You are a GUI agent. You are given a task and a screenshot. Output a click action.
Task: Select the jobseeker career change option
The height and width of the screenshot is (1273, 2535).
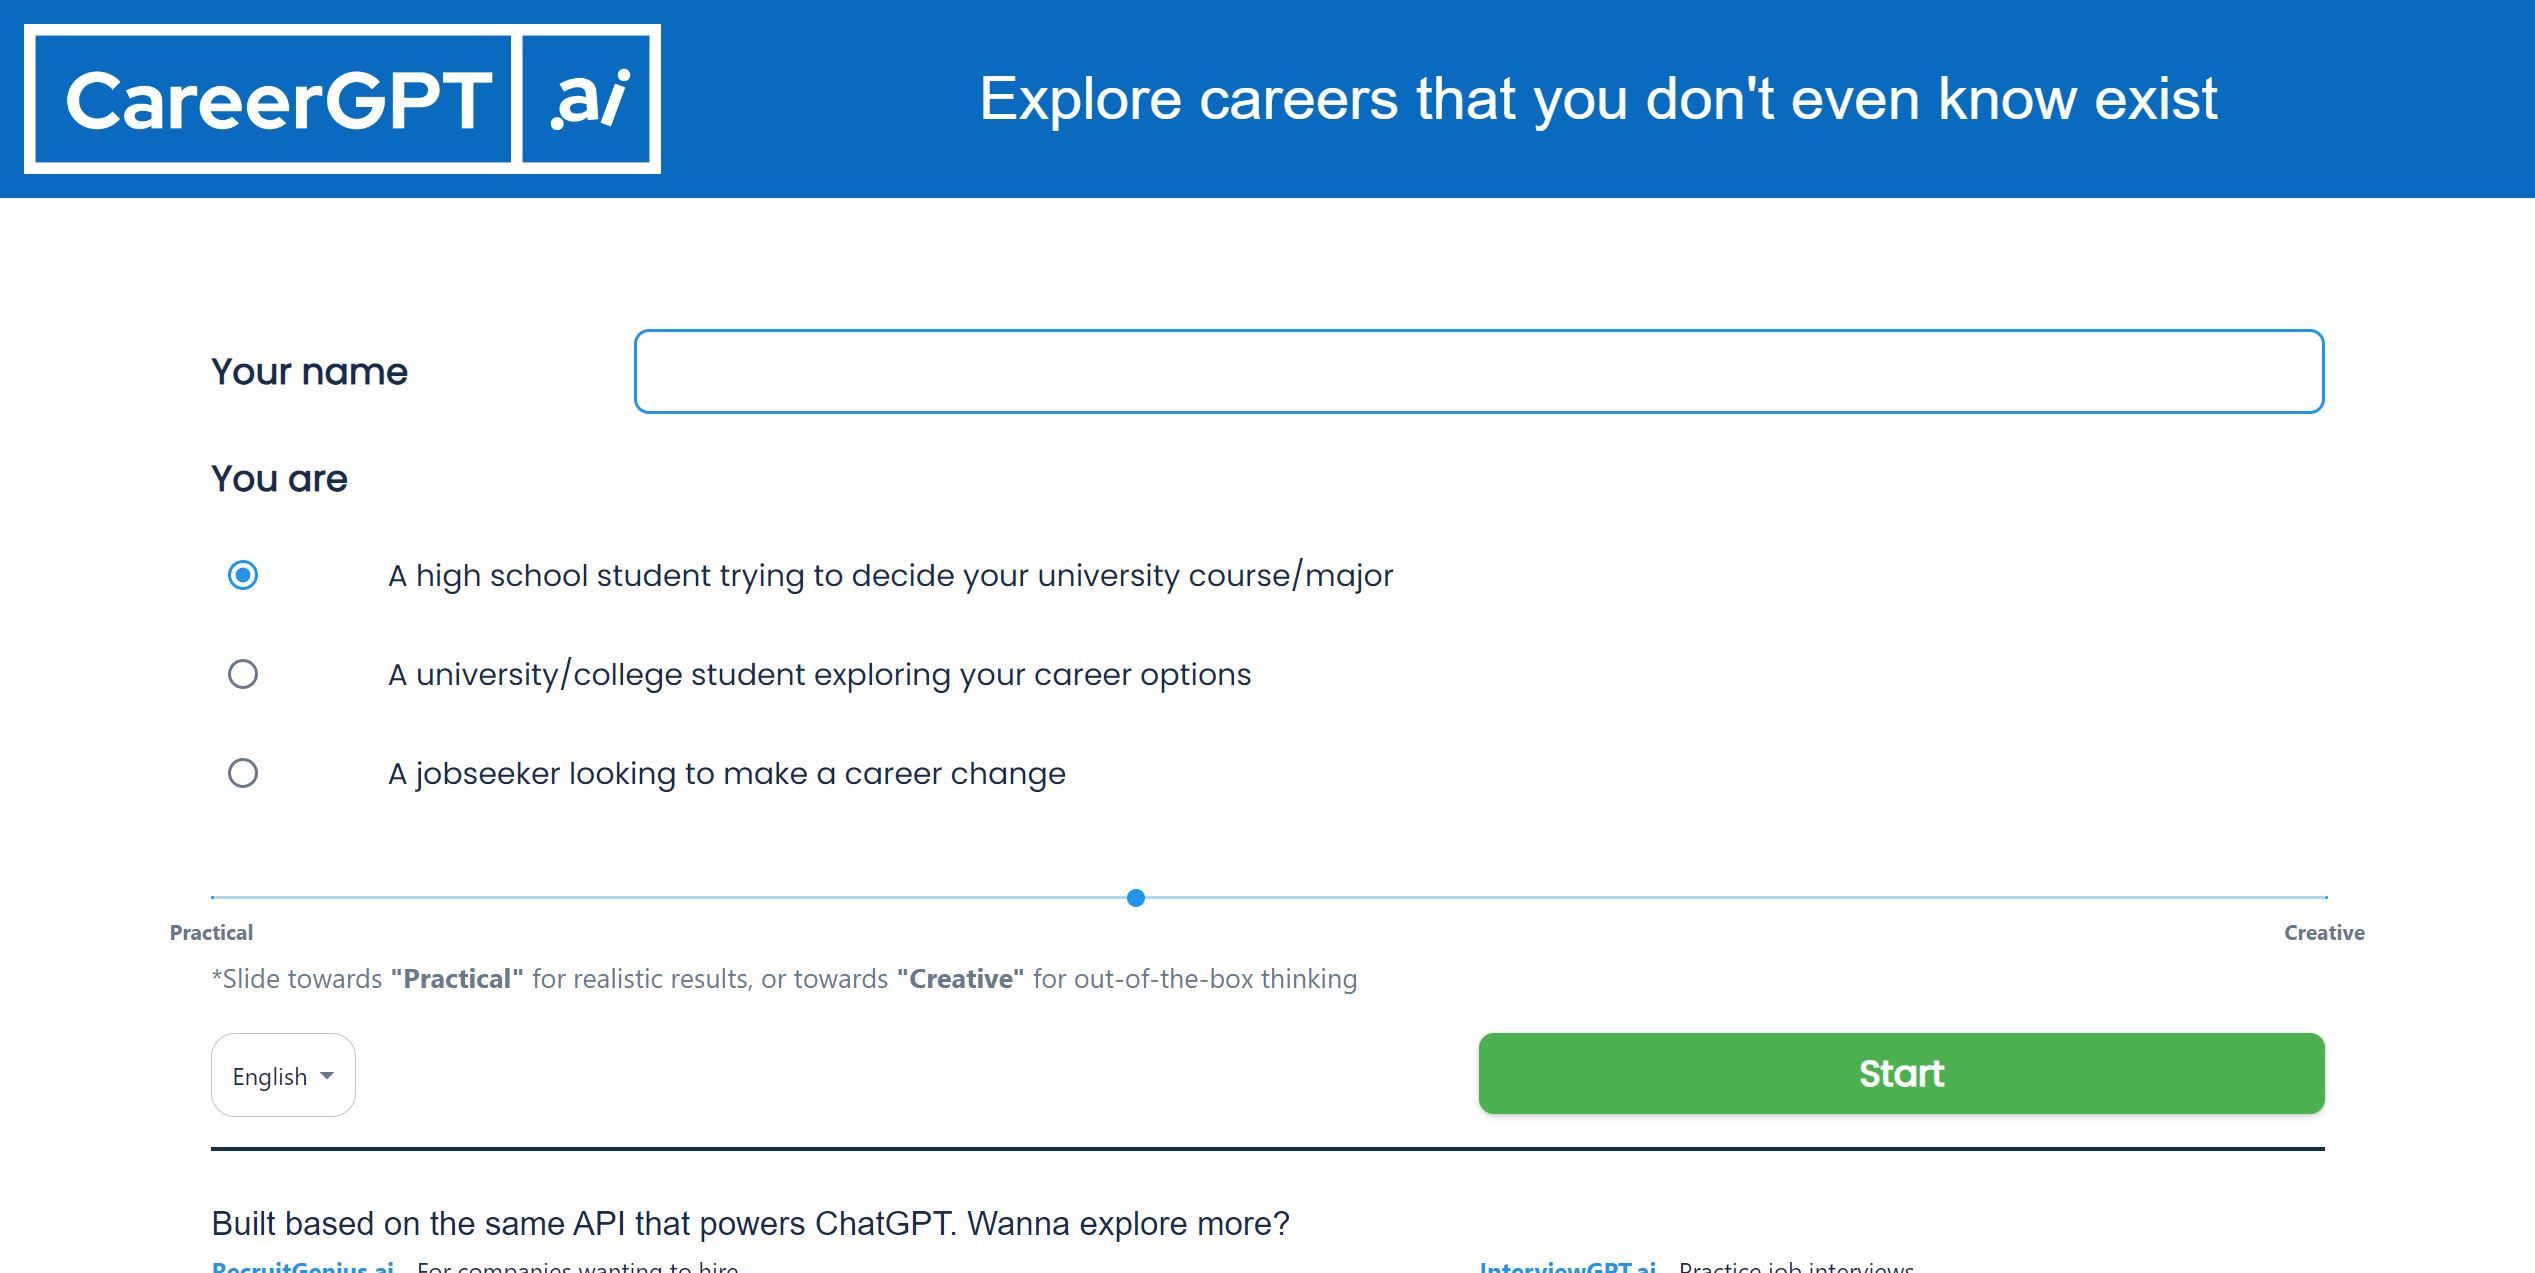point(241,772)
